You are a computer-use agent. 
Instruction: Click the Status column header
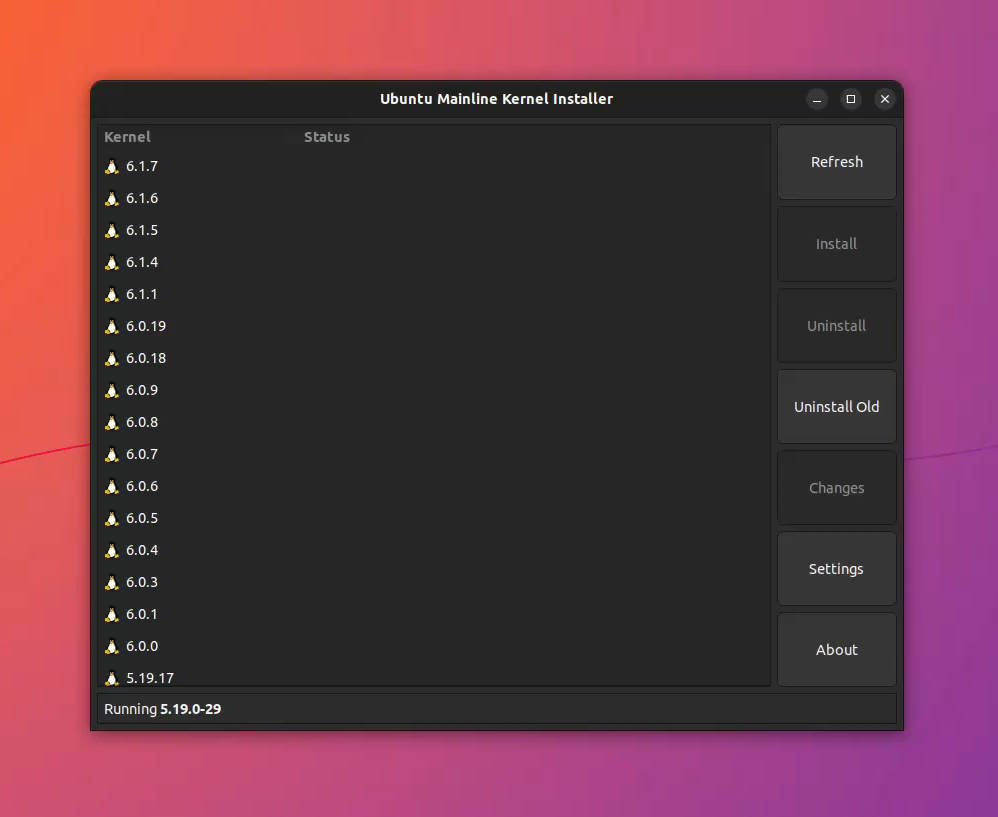pos(327,137)
